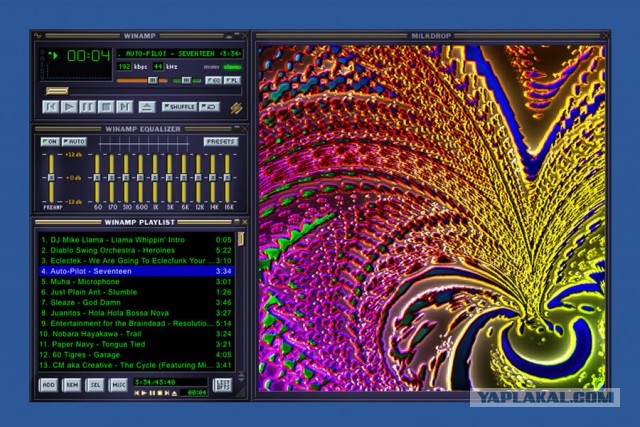Image resolution: width=640 pixels, height=427 pixels.
Task: Select track 3 Eclectek - We Are Going
Action: click(136, 261)
